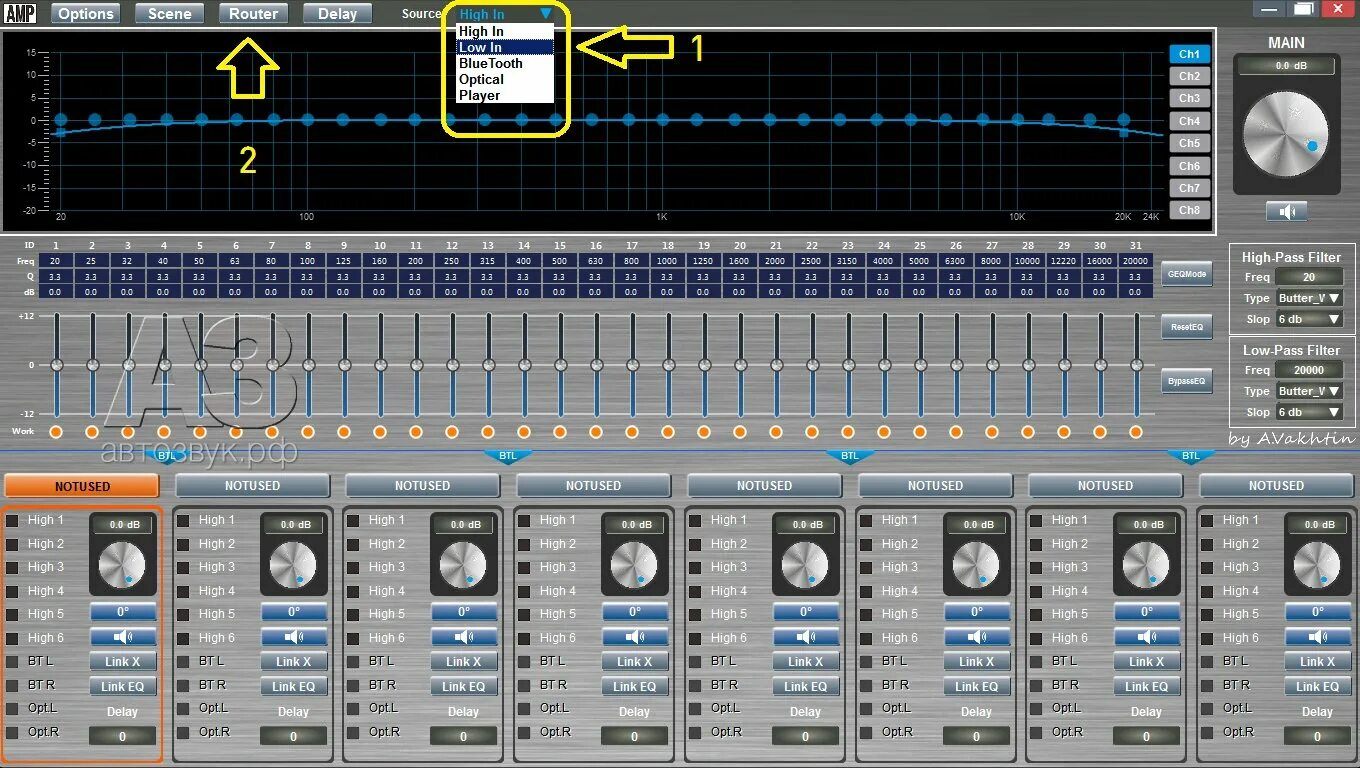The width and height of the screenshot is (1360, 768).
Task: Check BT L in first channel strip
Action: click(x=12, y=661)
